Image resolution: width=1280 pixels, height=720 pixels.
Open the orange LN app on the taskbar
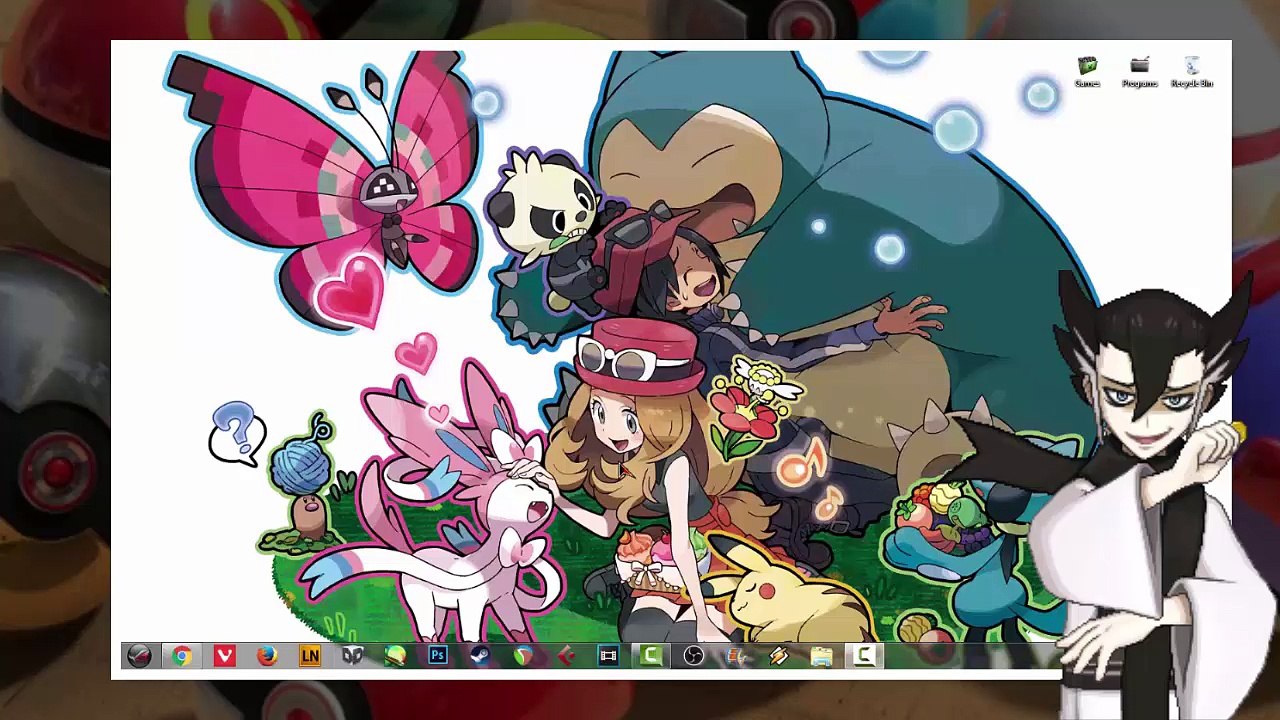pyautogui.click(x=310, y=656)
